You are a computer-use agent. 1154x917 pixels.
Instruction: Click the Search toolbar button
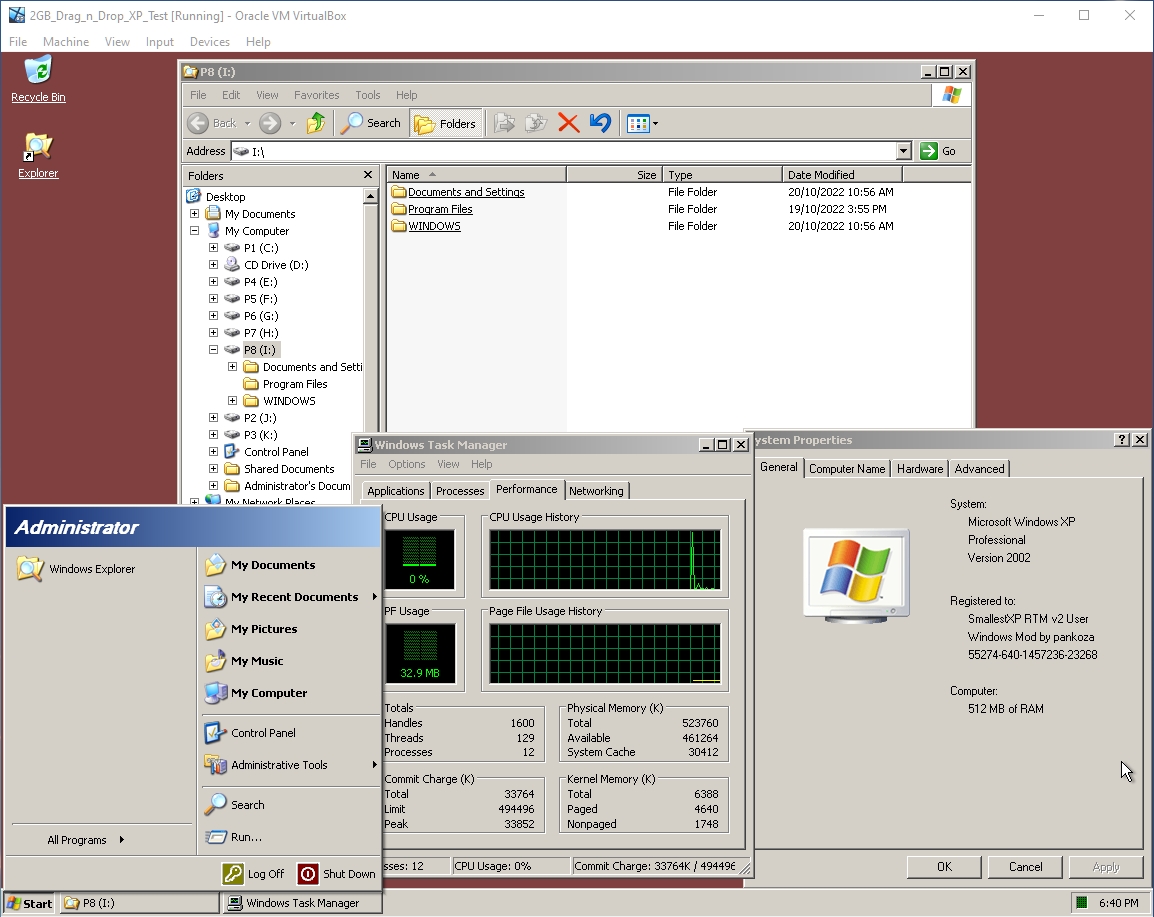[372, 123]
